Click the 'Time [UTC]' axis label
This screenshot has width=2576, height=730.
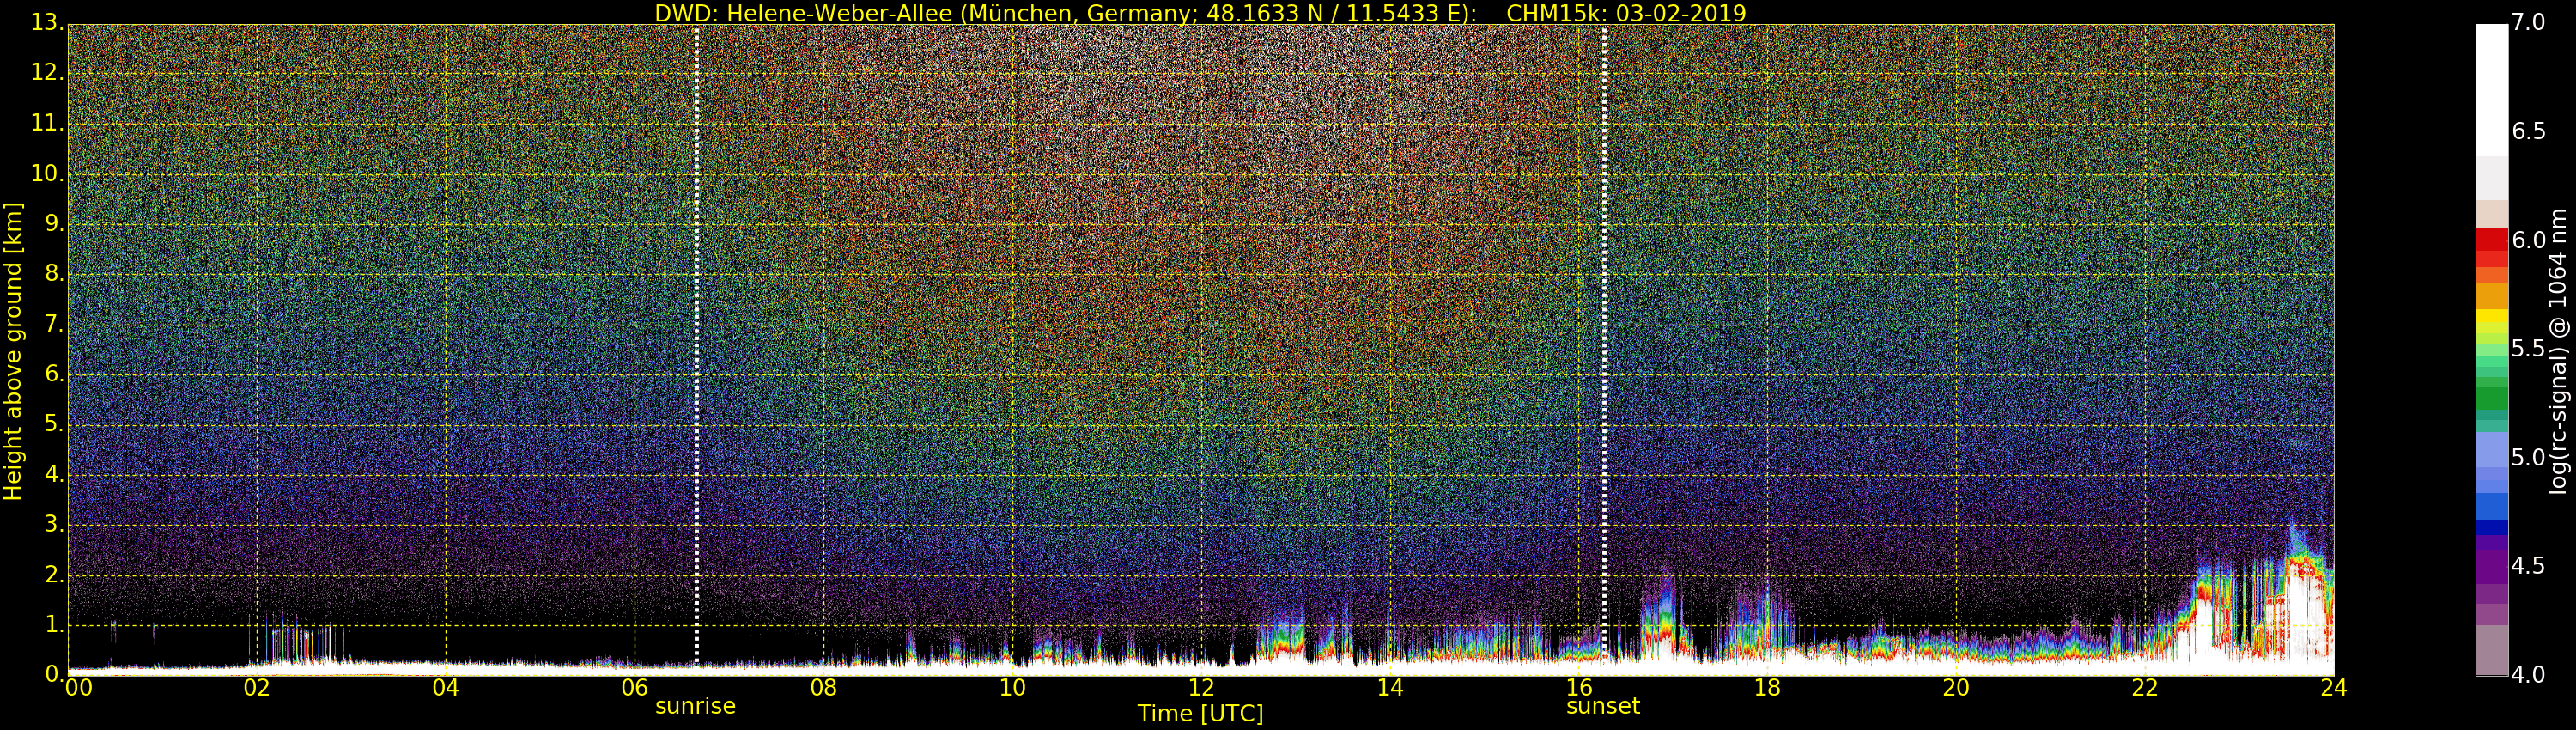pos(1200,714)
